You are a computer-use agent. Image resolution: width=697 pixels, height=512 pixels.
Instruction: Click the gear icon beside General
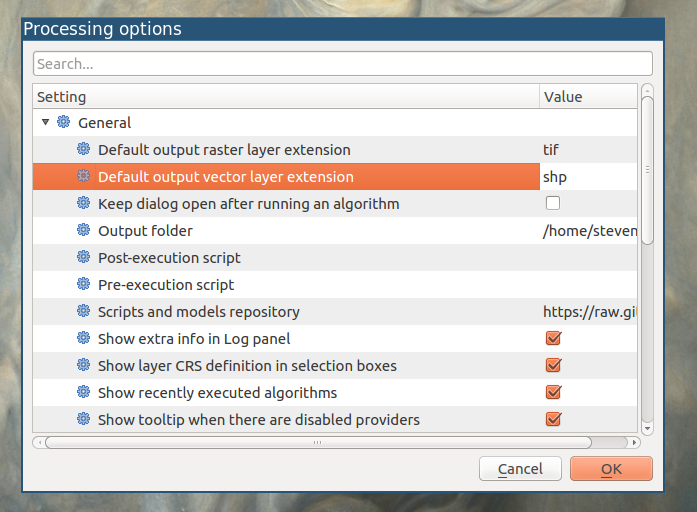(64, 123)
